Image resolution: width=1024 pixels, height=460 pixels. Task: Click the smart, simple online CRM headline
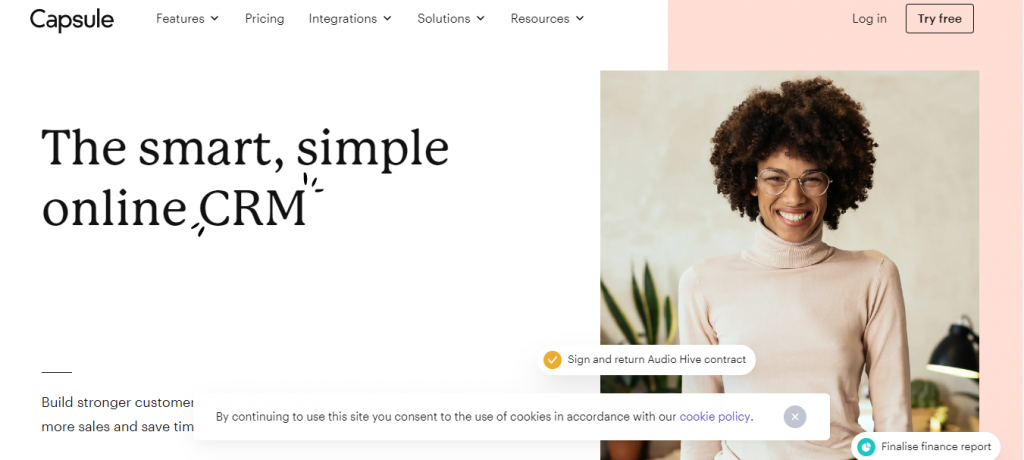point(246,176)
